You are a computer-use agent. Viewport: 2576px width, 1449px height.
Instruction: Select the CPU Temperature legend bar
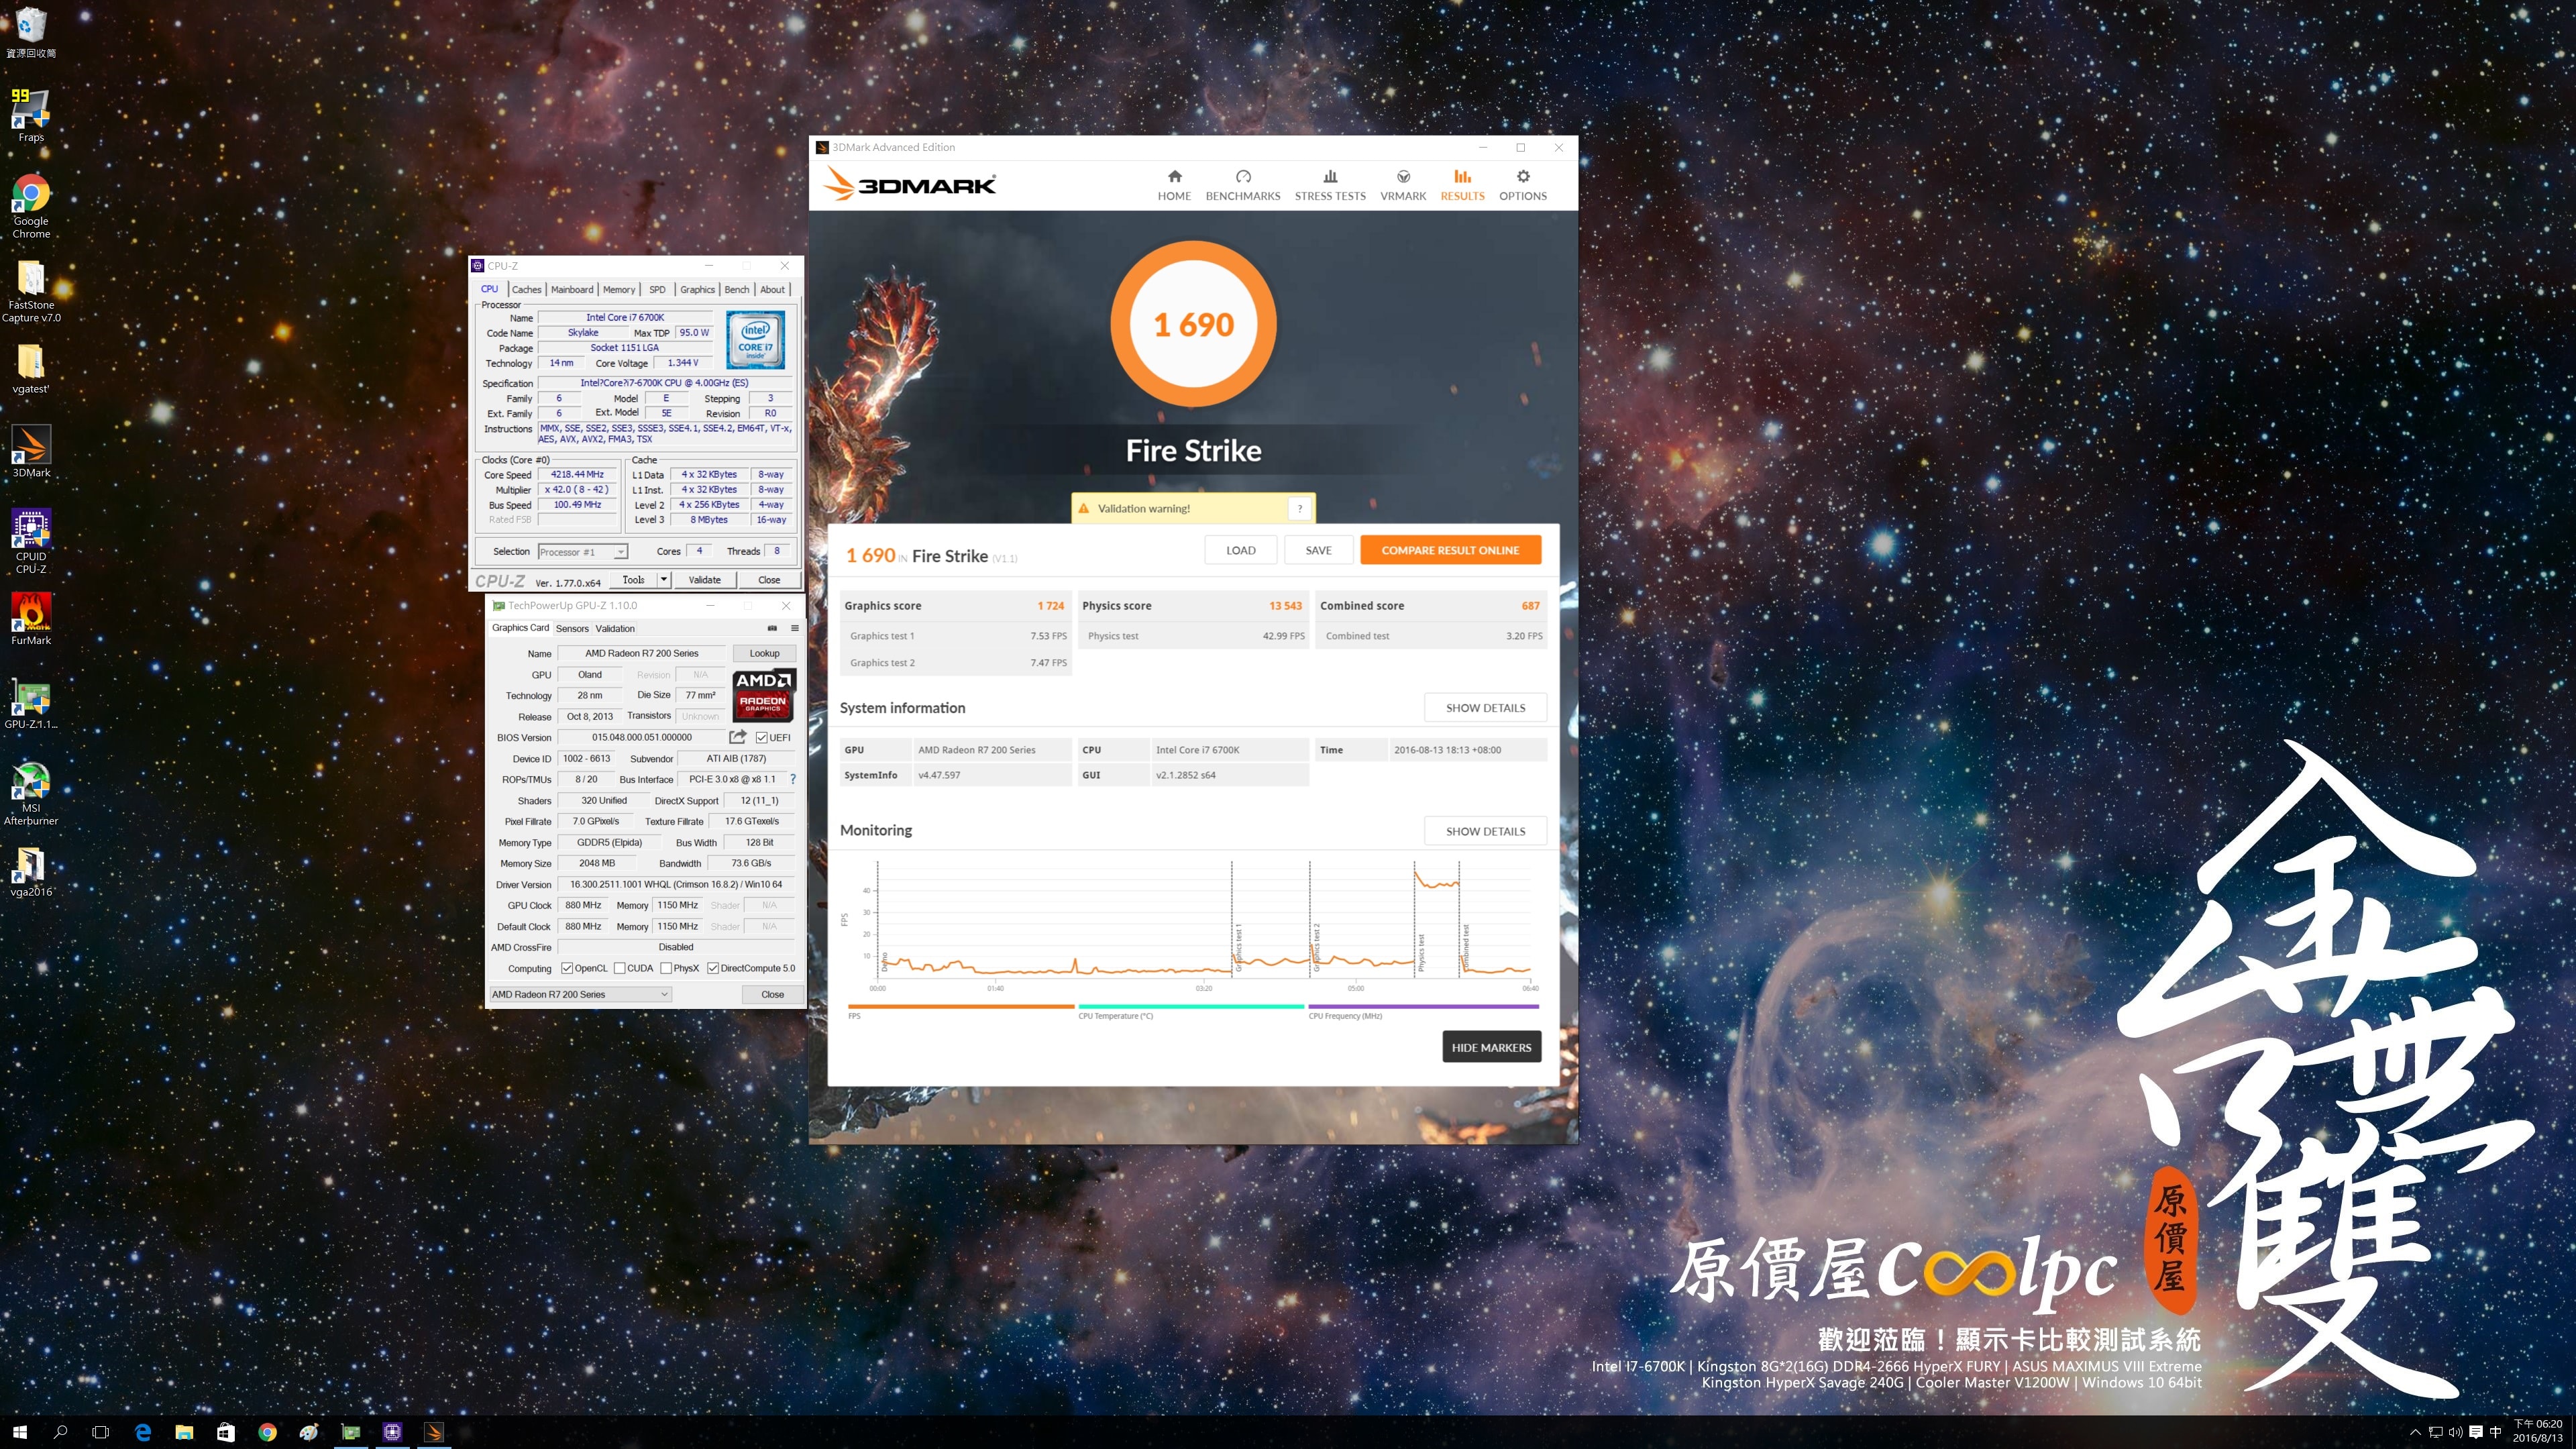(x=1191, y=1007)
